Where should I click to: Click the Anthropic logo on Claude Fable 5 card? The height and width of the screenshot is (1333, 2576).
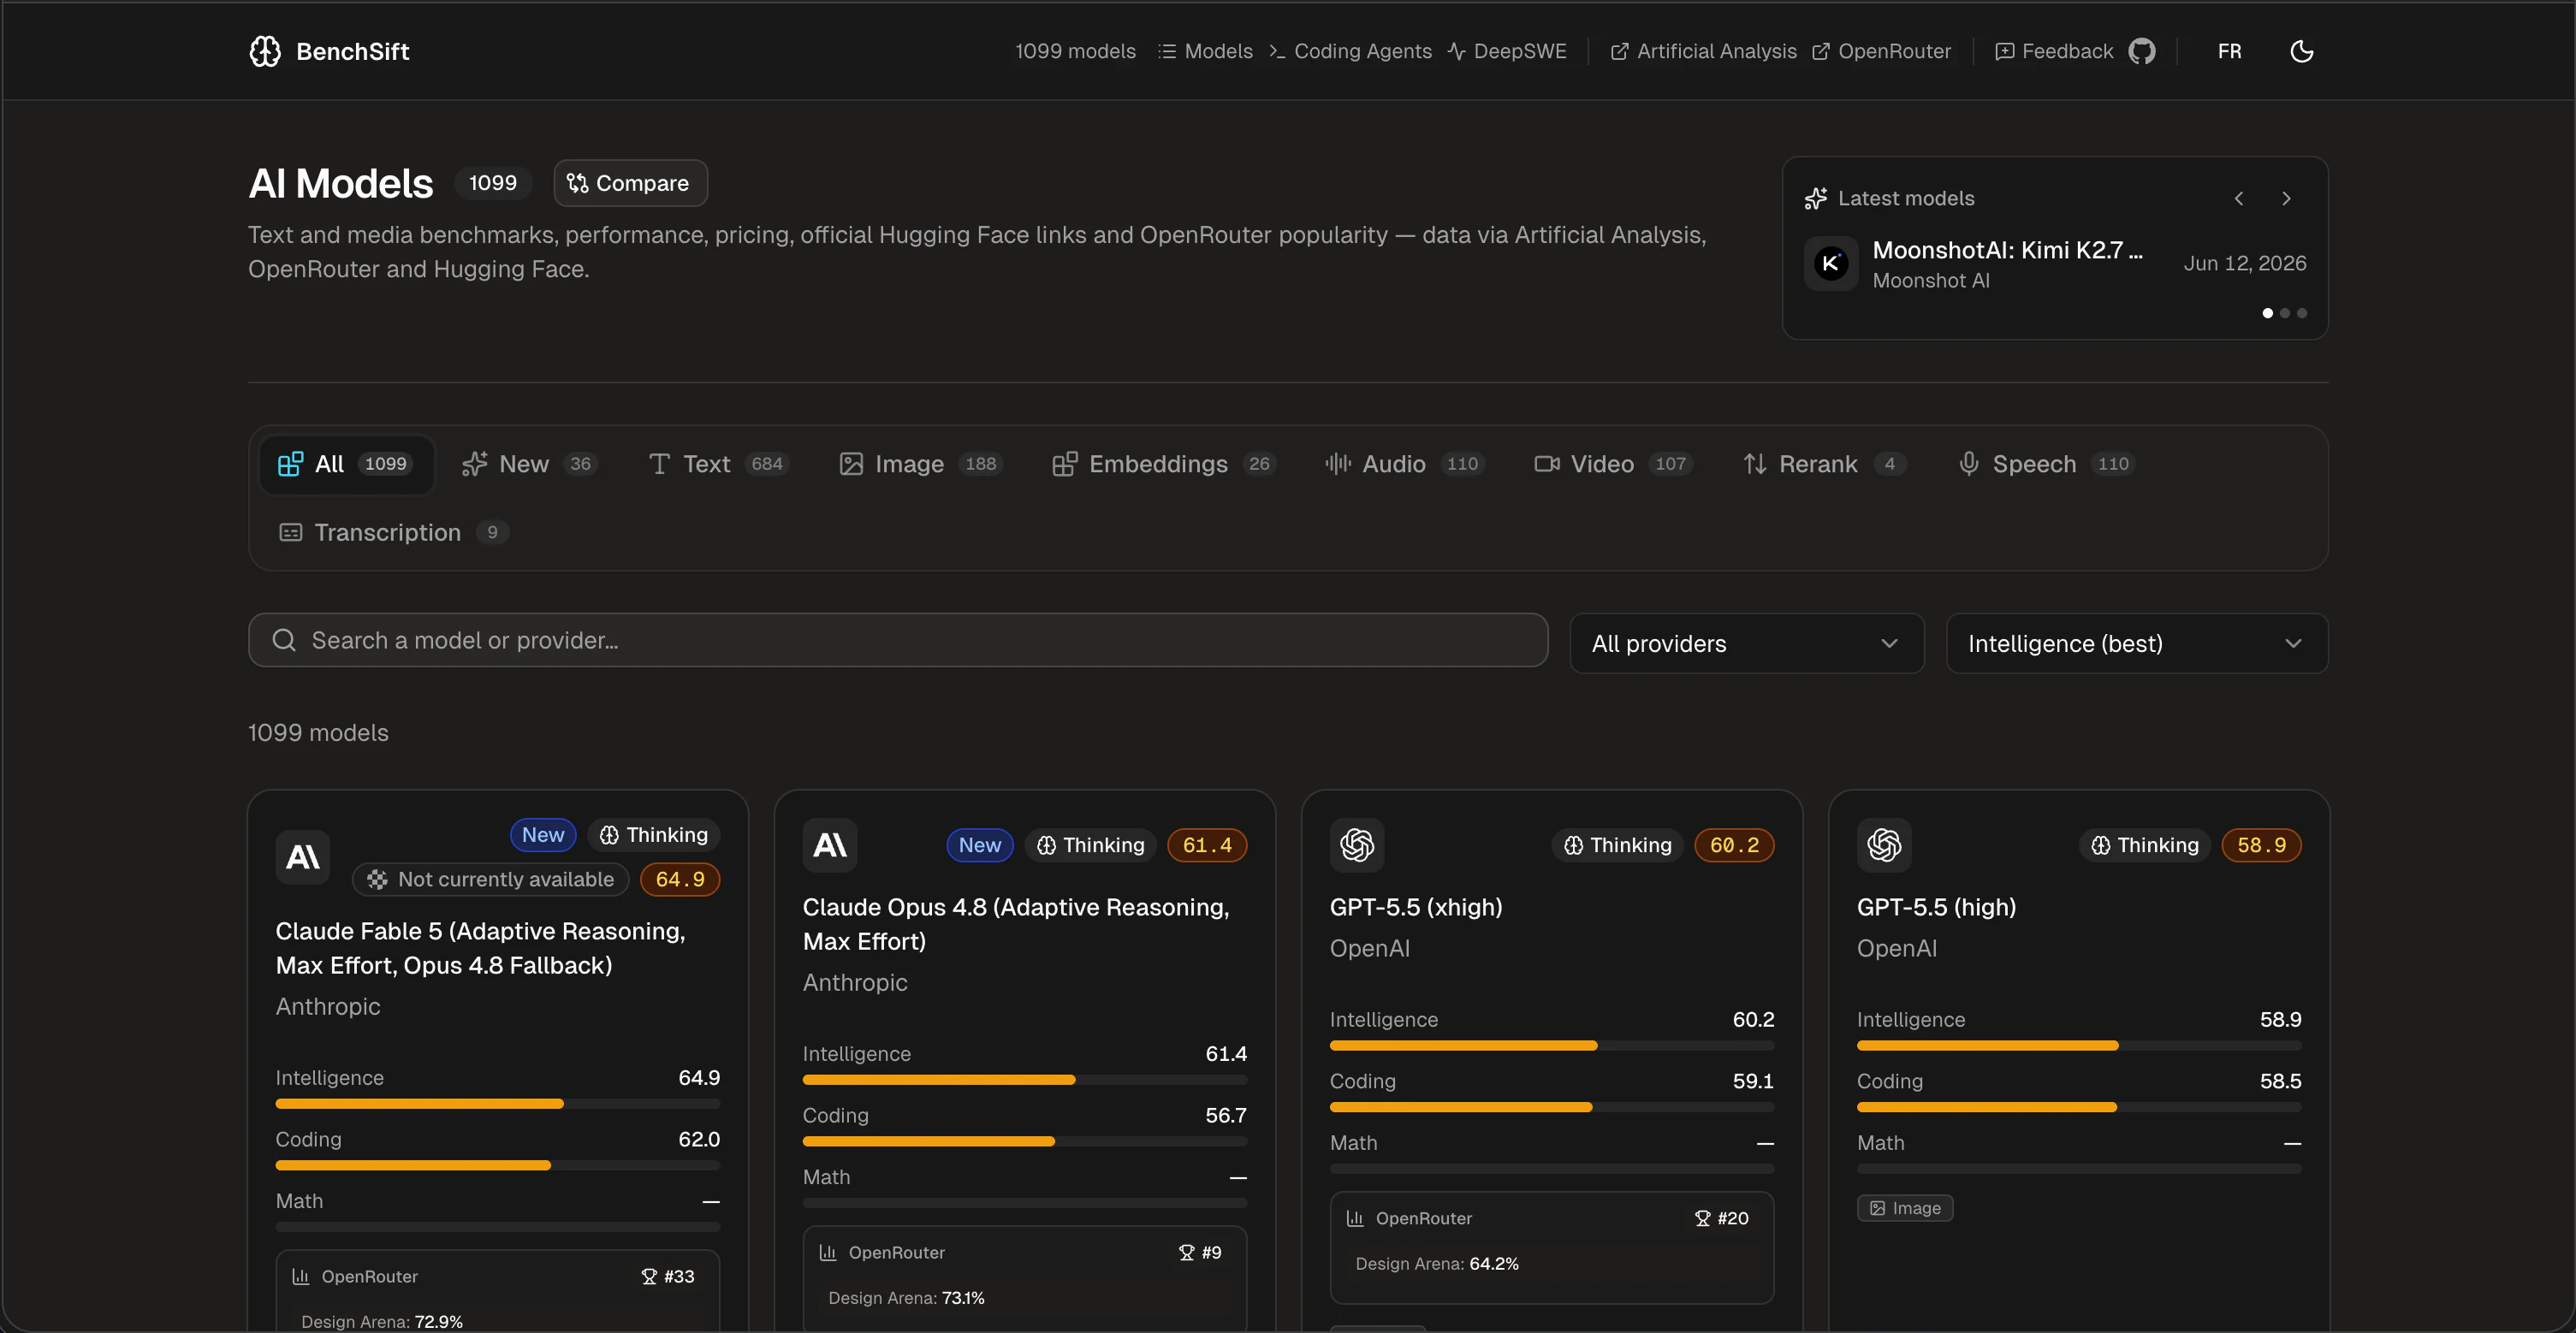(303, 857)
